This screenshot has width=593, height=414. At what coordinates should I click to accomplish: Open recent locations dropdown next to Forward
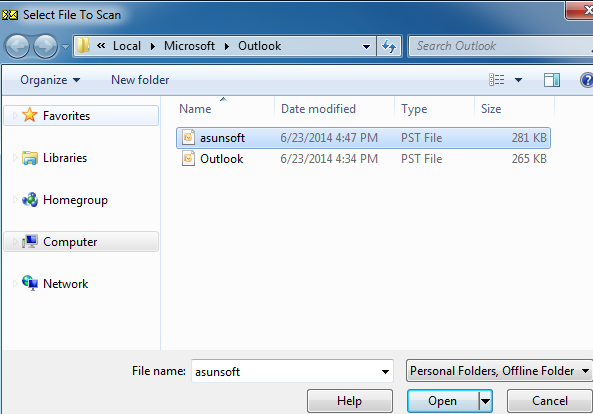click(65, 47)
